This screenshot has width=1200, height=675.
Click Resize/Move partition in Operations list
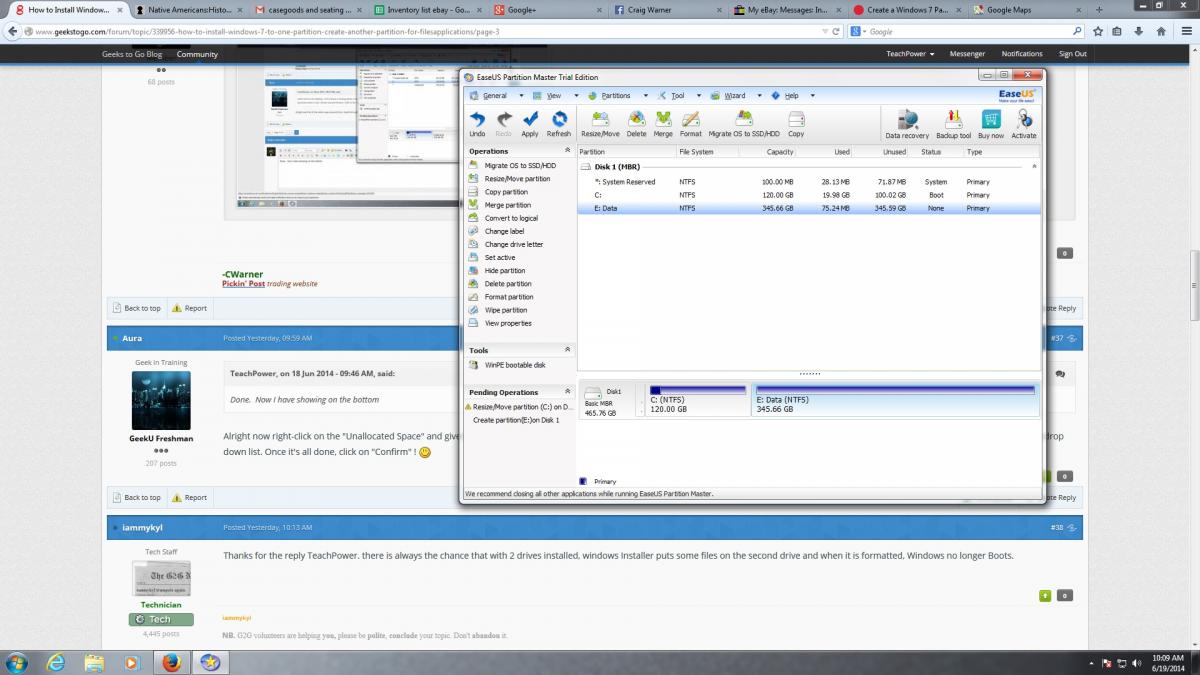click(x=517, y=179)
